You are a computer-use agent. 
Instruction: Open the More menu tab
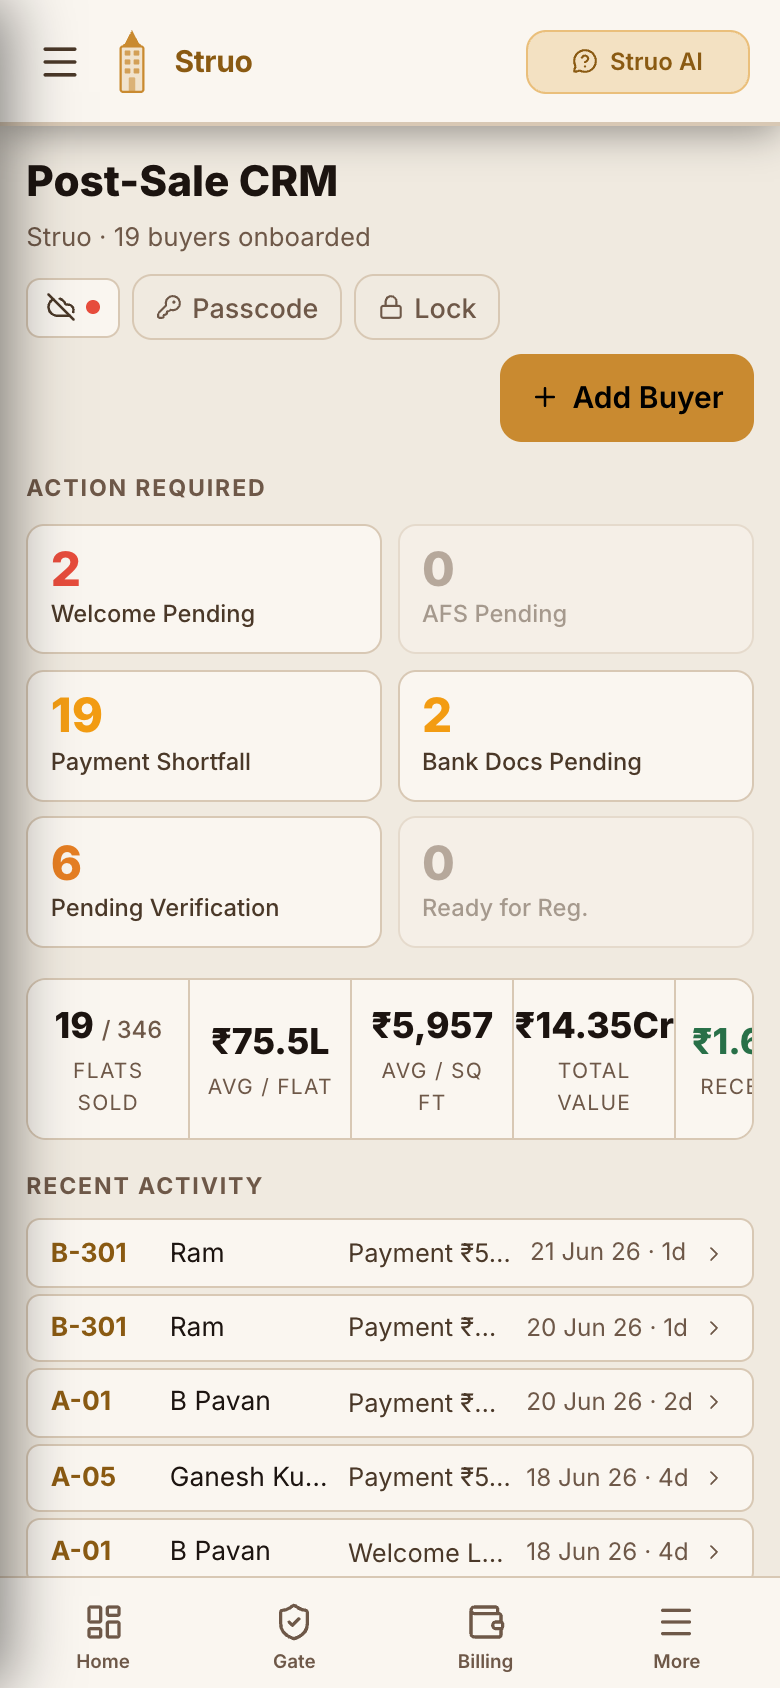(677, 1636)
